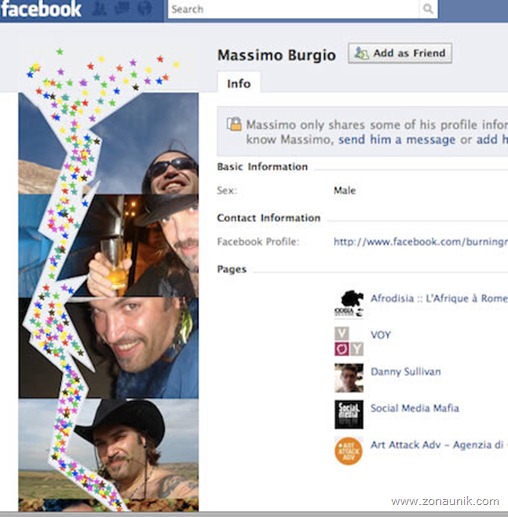Screen dimensions: 508x517
Task: Follow the send him a message link
Action: click(397, 139)
